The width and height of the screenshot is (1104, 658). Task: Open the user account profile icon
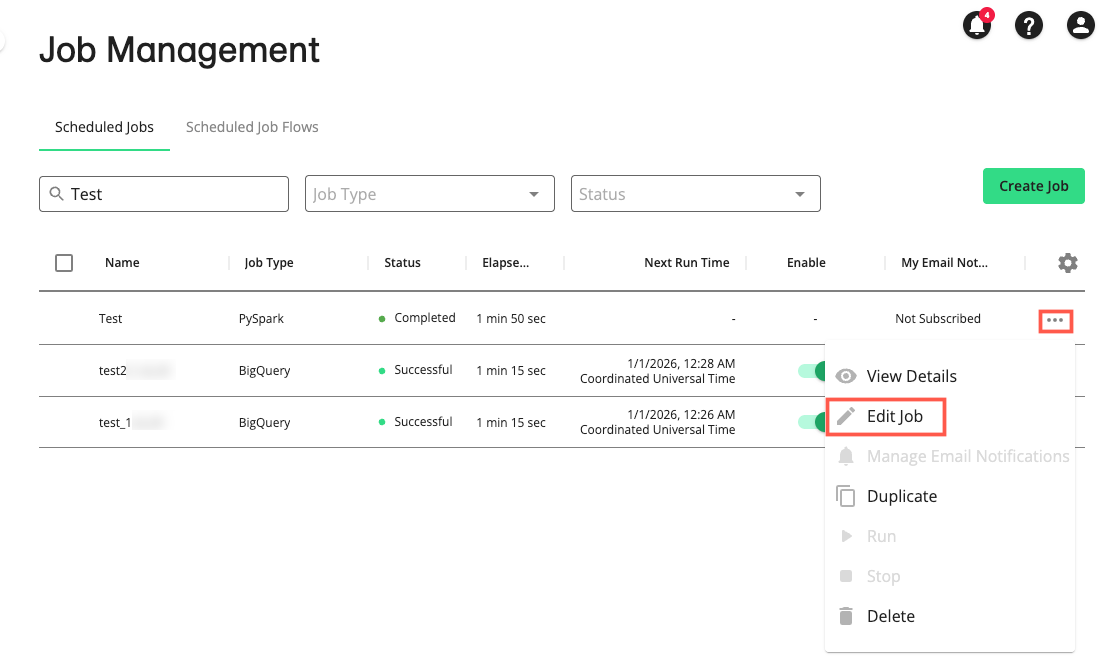1080,26
